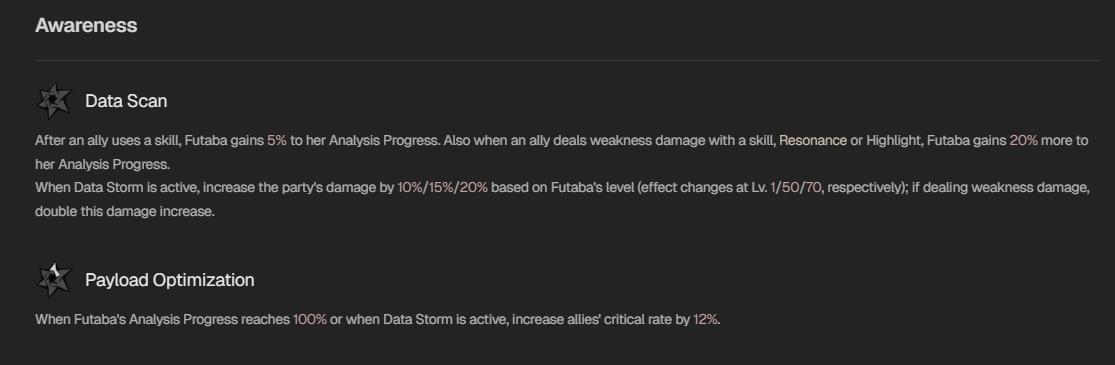The width and height of the screenshot is (1115, 365).
Task: Click the highlighted 5% value
Action: (277, 141)
